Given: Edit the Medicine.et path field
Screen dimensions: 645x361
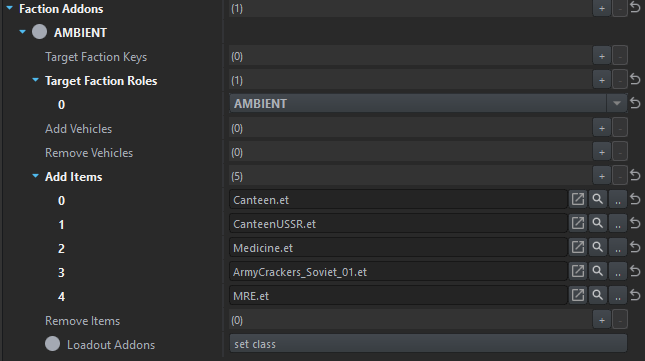Looking at the screenshot, I should (x=398, y=247).
